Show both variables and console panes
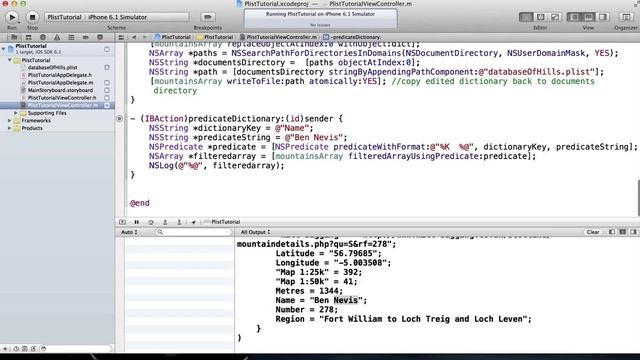The width and height of the screenshot is (640, 360). point(622,232)
